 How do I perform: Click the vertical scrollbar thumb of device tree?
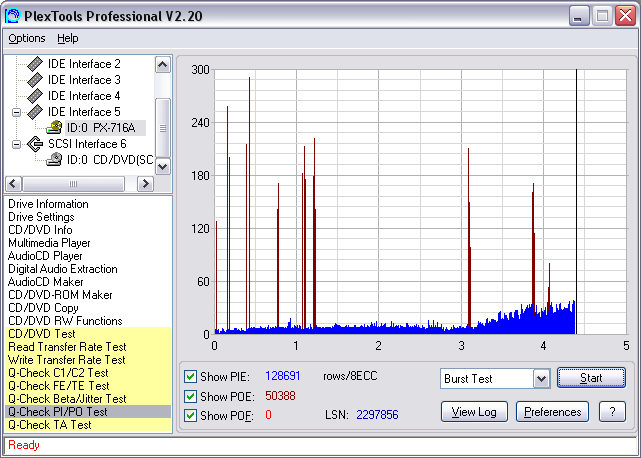click(163, 128)
